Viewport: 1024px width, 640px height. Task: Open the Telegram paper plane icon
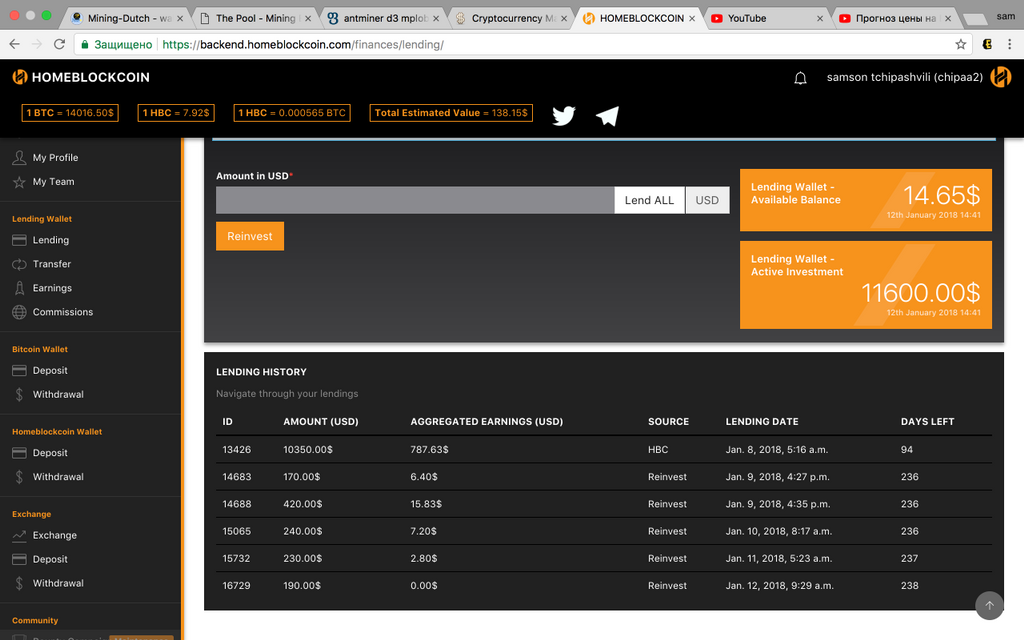[x=607, y=115]
